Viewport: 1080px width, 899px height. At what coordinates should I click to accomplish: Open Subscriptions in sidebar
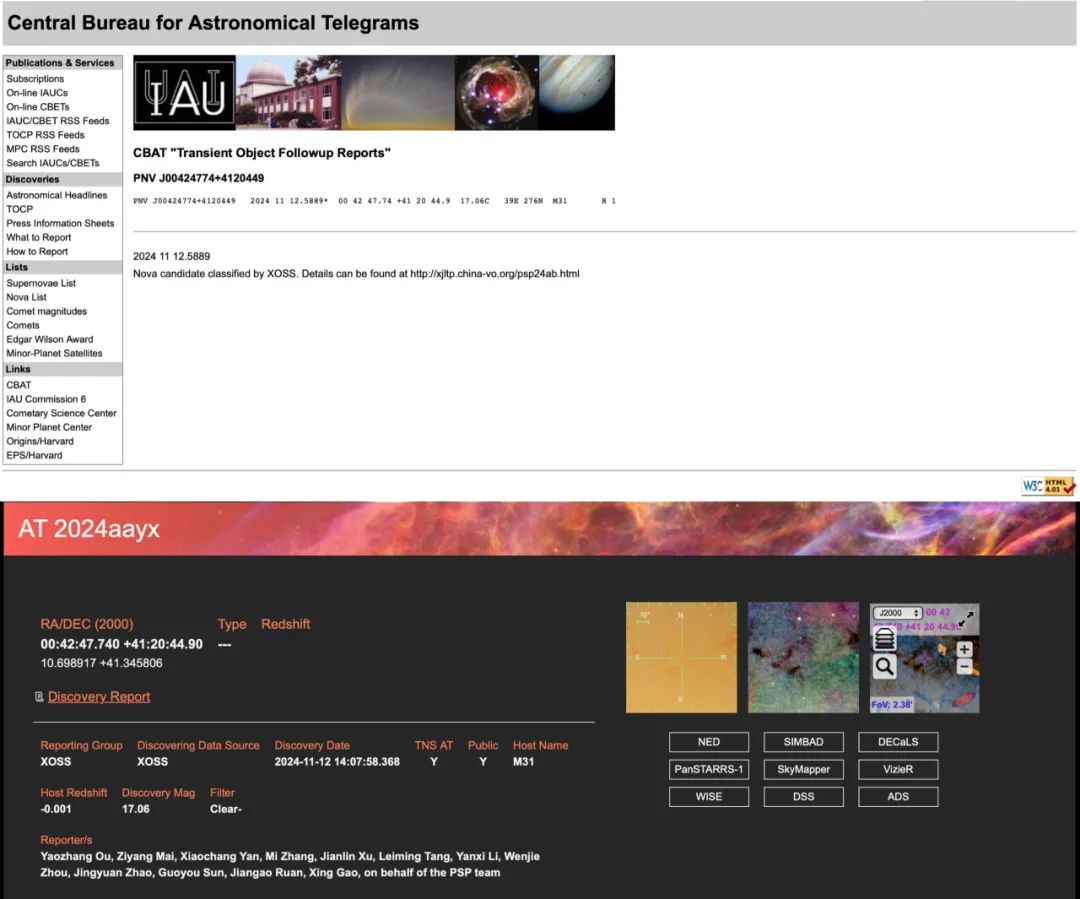coord(35,79)
